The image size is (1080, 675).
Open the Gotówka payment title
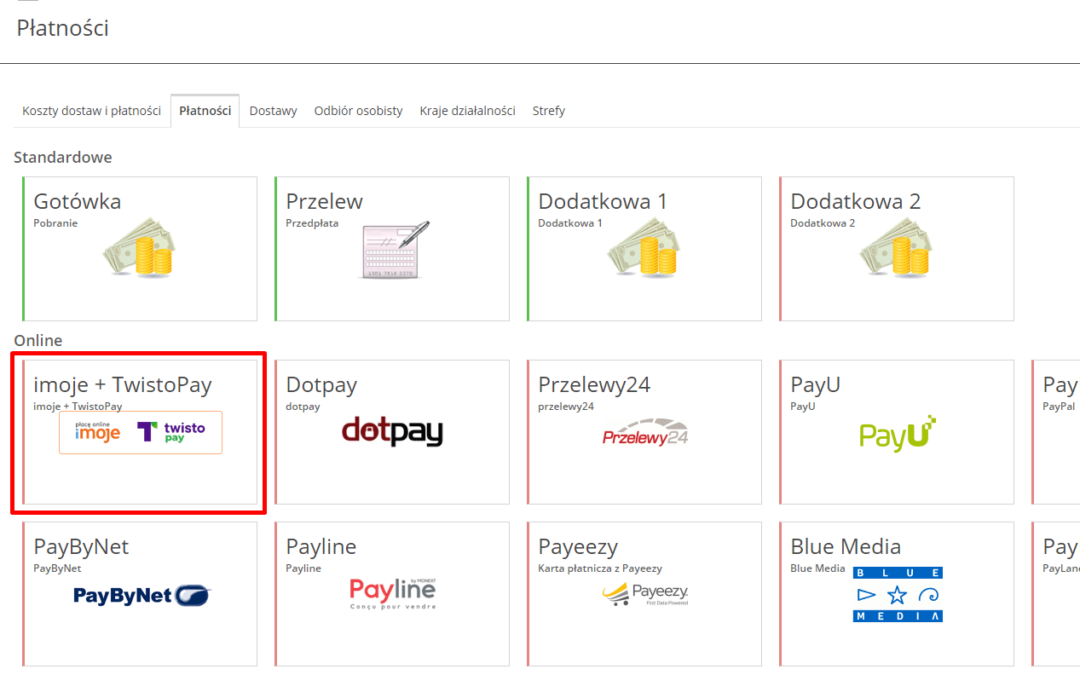point(77,201)
